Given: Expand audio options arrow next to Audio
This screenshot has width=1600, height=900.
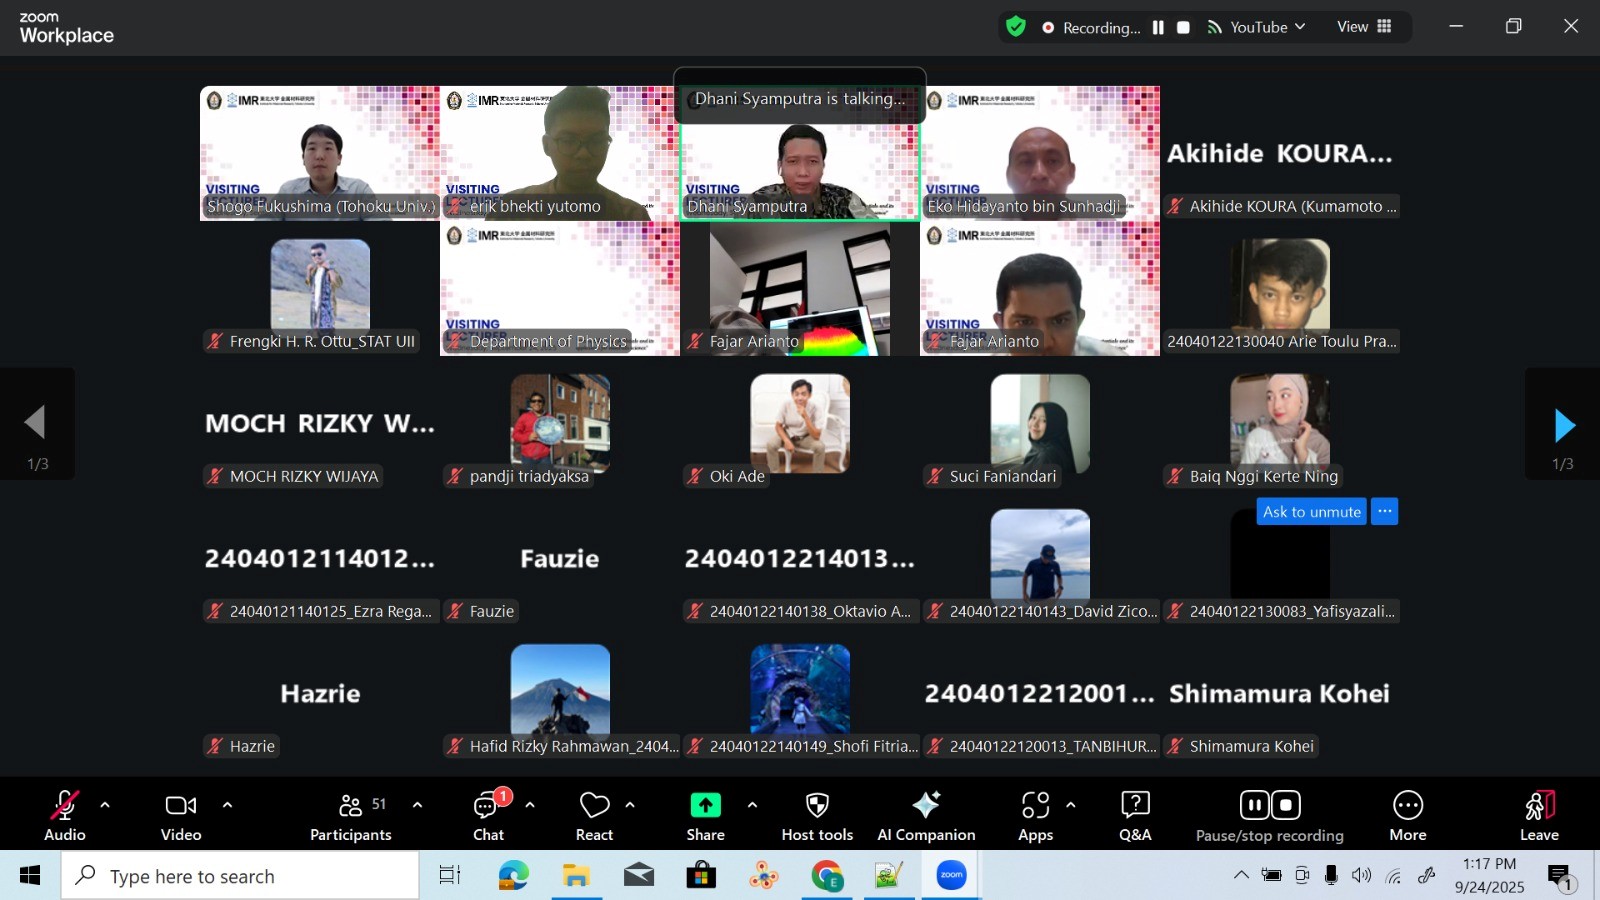Looking at the screenshot, I should [105, 805].
